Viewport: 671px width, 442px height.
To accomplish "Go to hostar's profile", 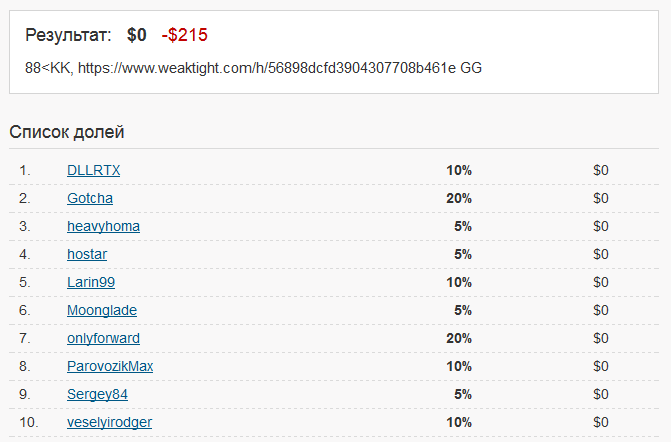I will [87, 254].
